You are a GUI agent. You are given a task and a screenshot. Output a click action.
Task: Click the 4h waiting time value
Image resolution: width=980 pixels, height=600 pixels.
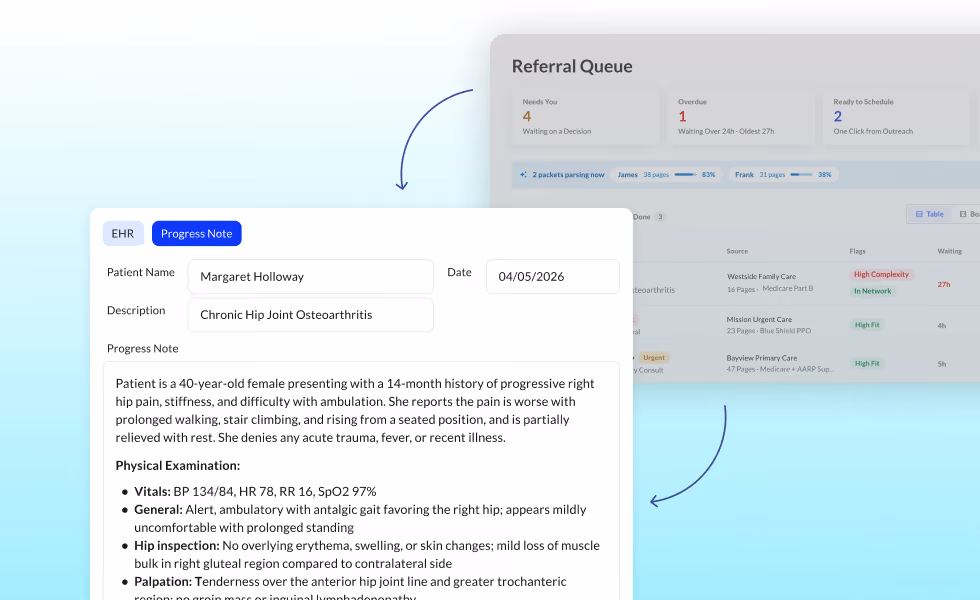pos(942,326)
